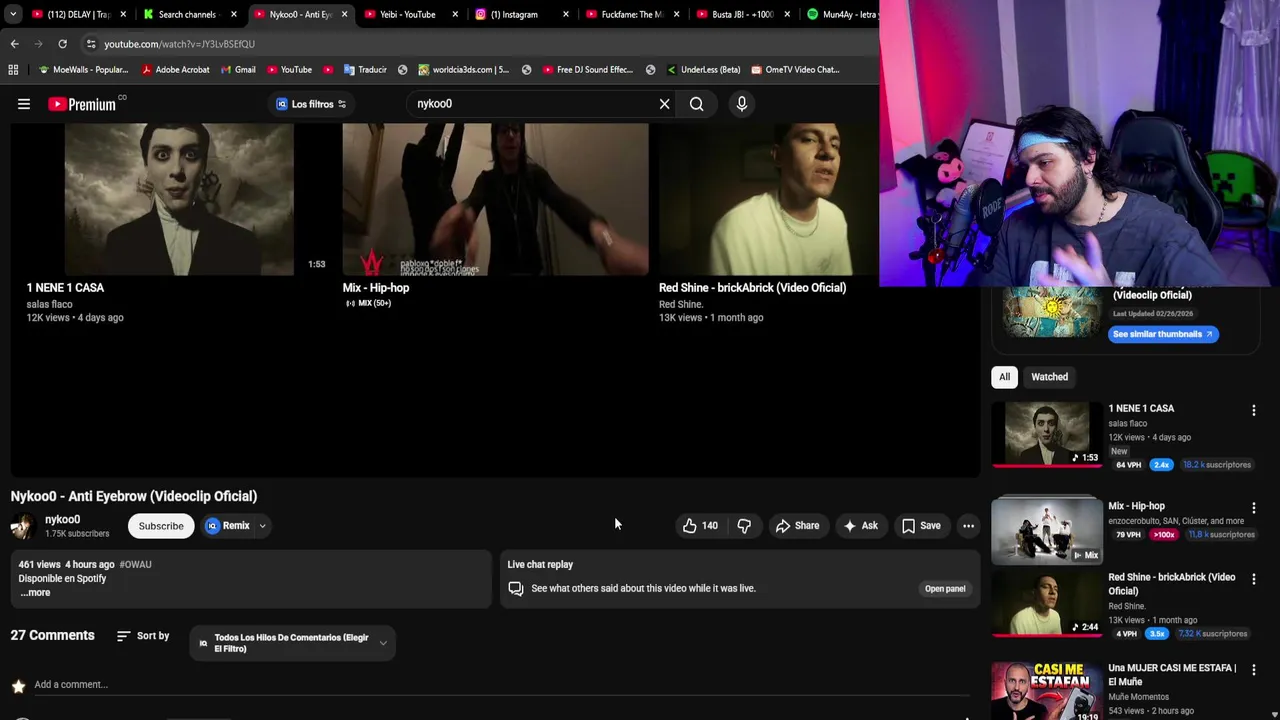Viewport: 1280px width, 720px height.
Task: Click the >100x multiplier badge
Action: tap(1163, 535)
